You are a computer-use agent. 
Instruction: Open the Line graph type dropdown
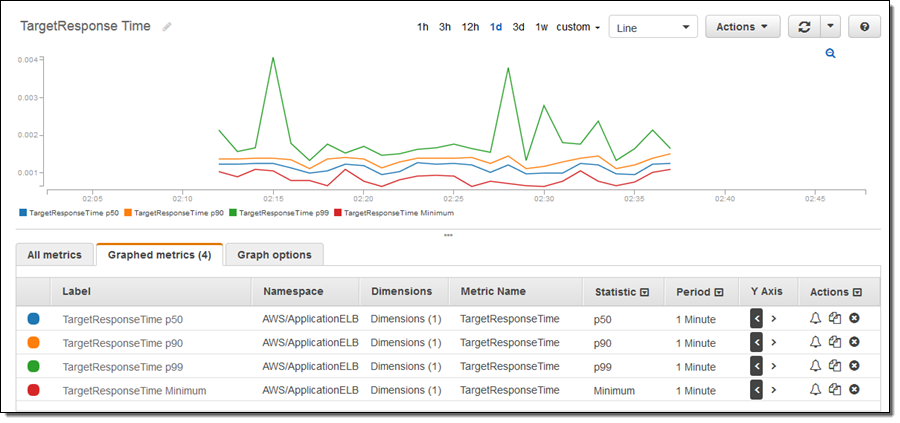(x=653, y=28)
